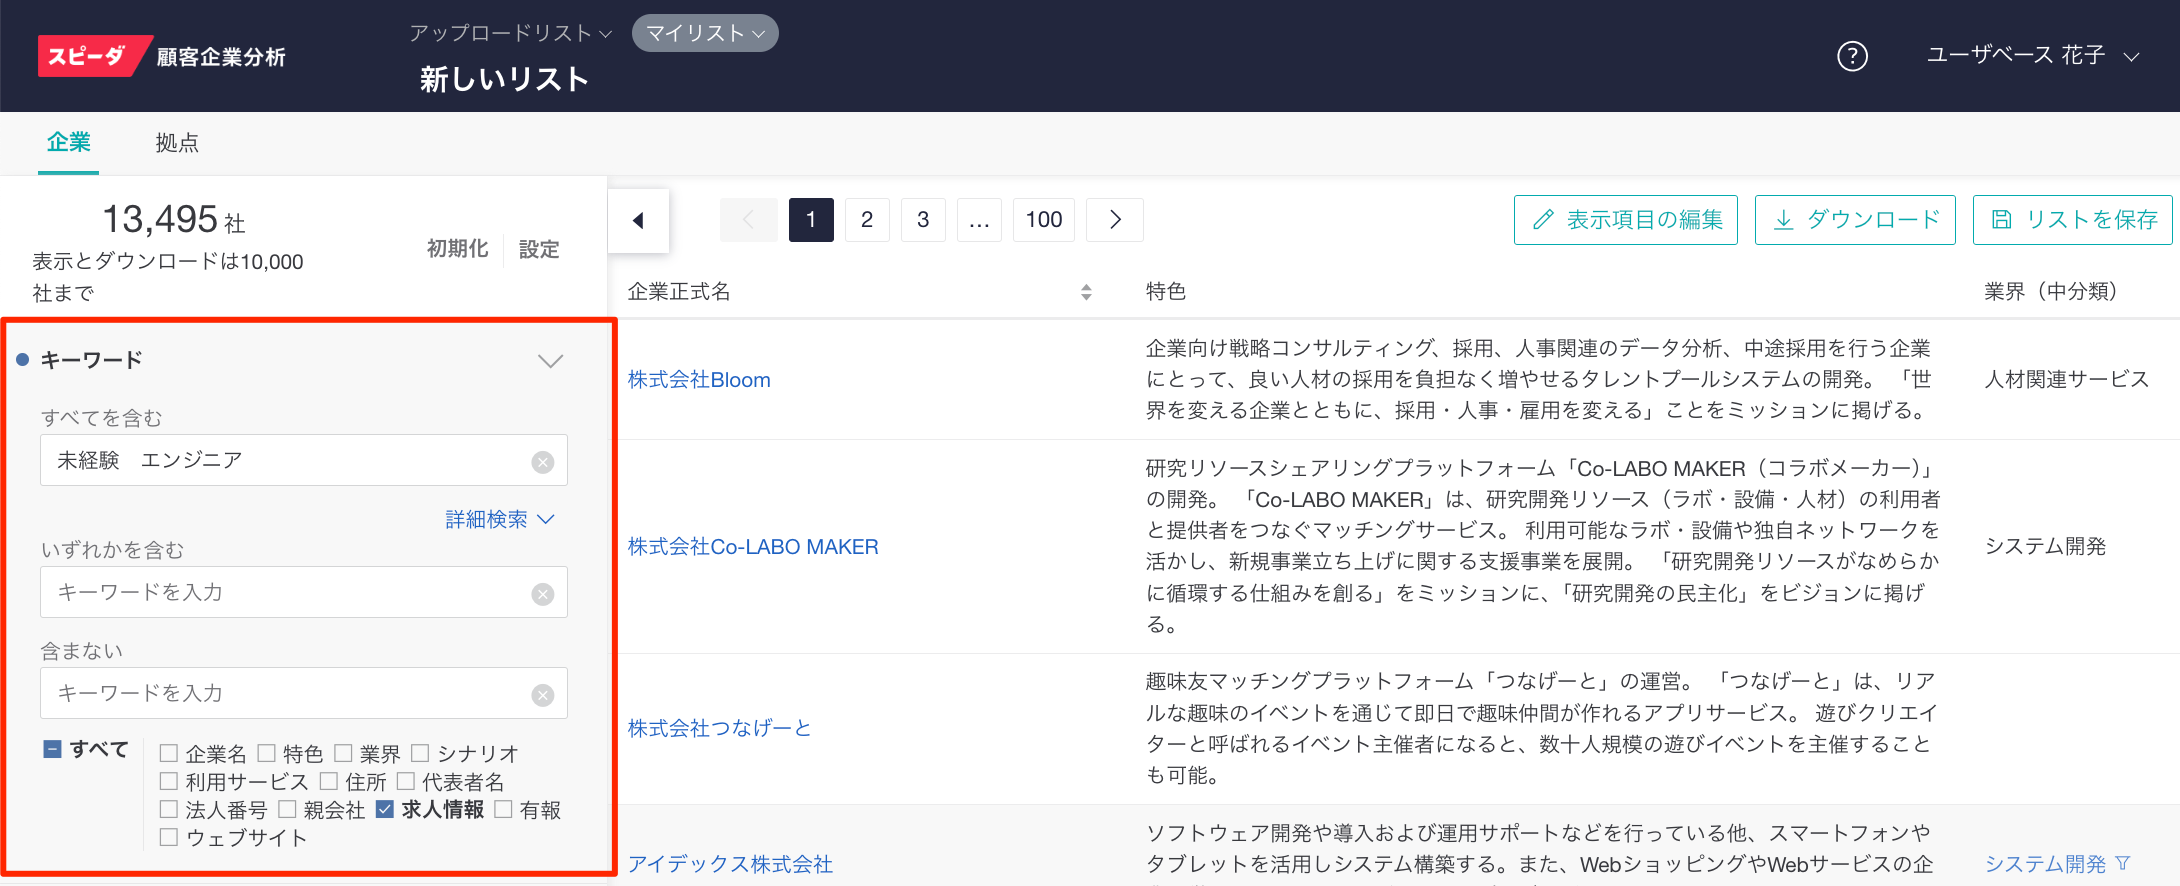Switch to the 拠点 tab
Screen dimensions: 2180x886
[177, 143]
